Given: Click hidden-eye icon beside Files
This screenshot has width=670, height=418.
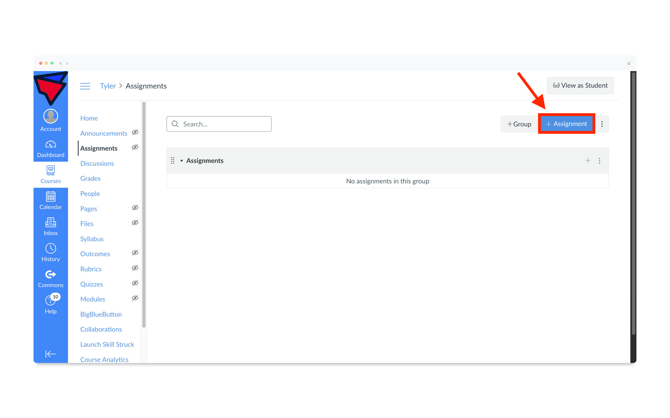Looking at the screenshot, I should pyautogui.click(x=135, y=223).
